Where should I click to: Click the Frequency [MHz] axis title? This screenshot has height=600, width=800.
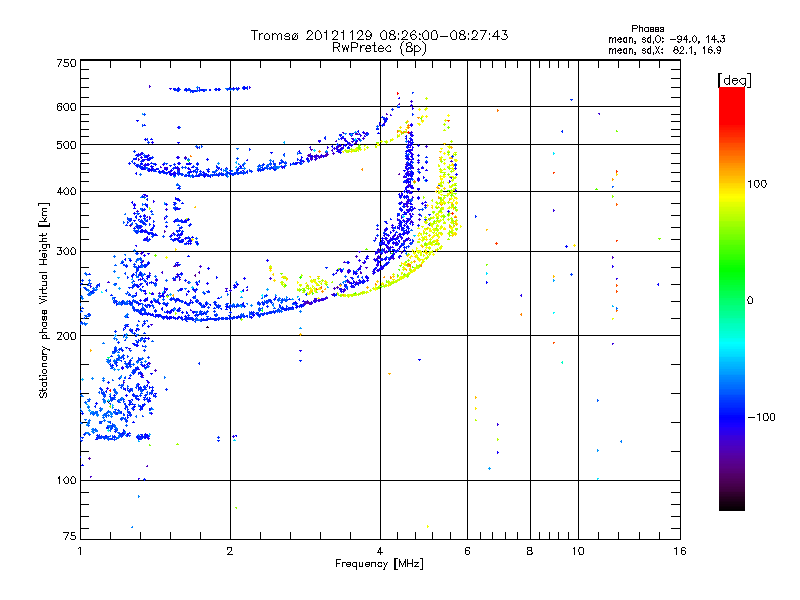pos(379,564)
